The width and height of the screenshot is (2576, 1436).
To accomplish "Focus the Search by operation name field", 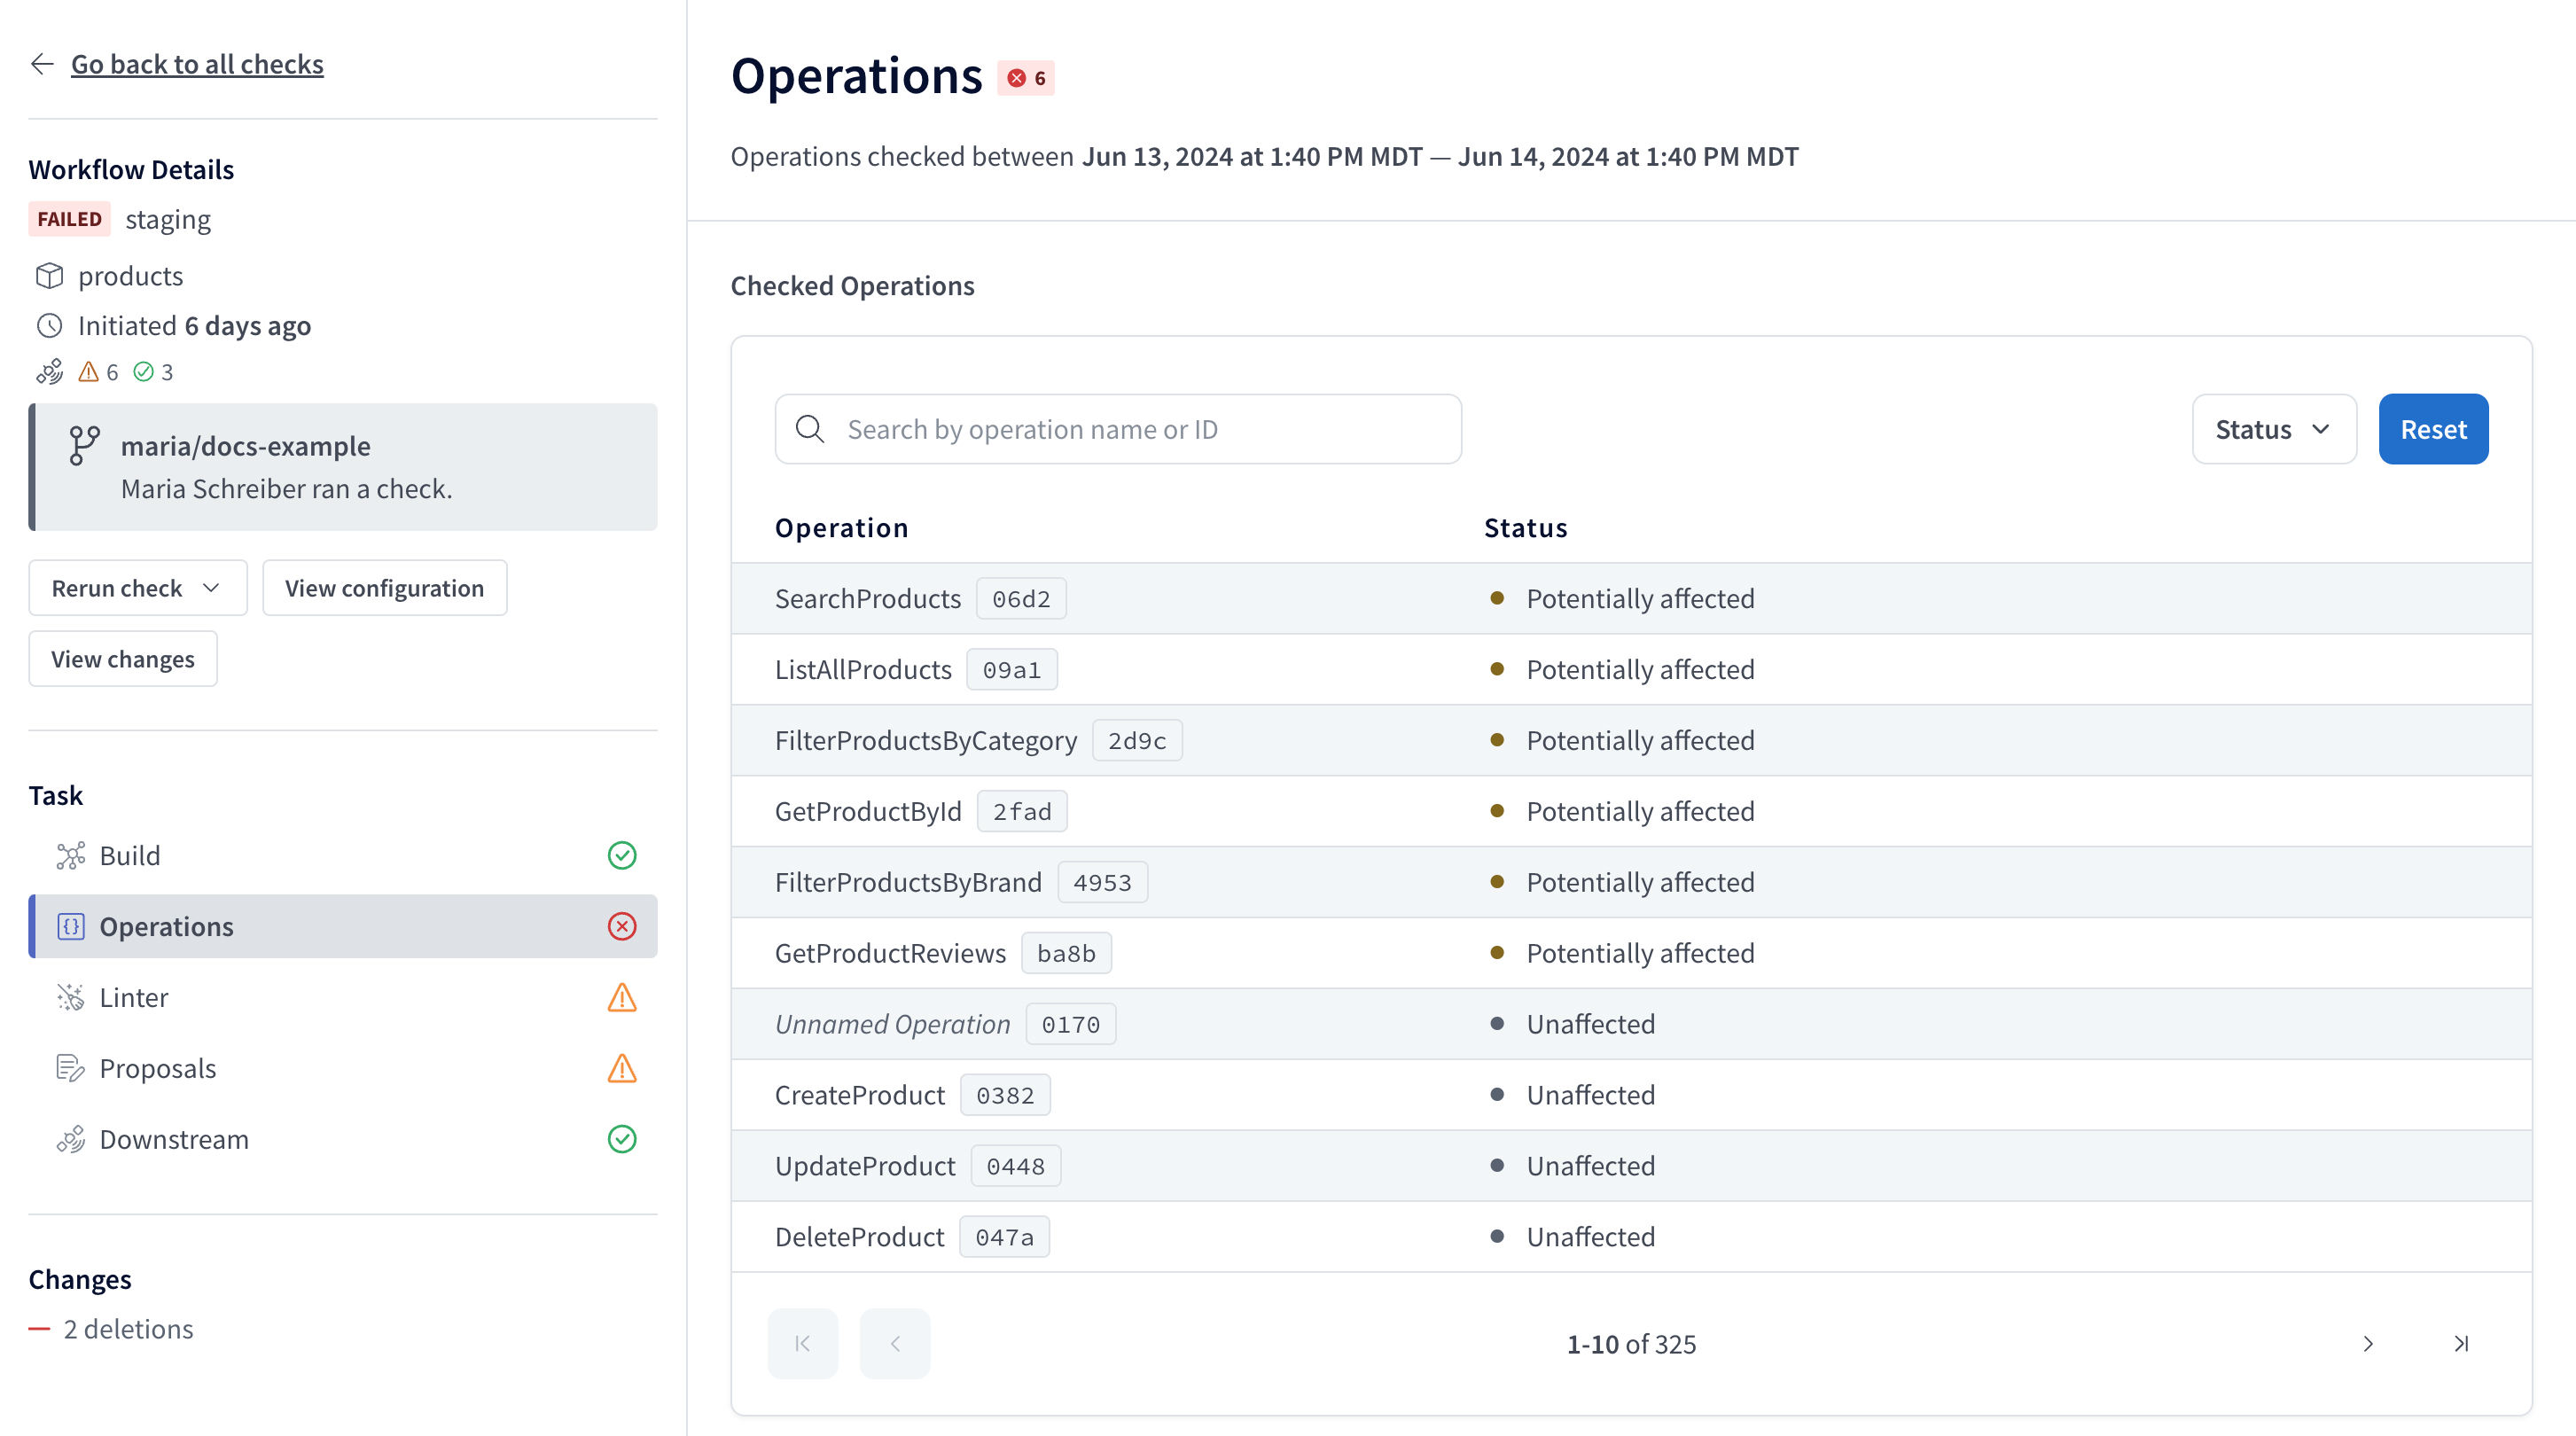I will 1118,429.
